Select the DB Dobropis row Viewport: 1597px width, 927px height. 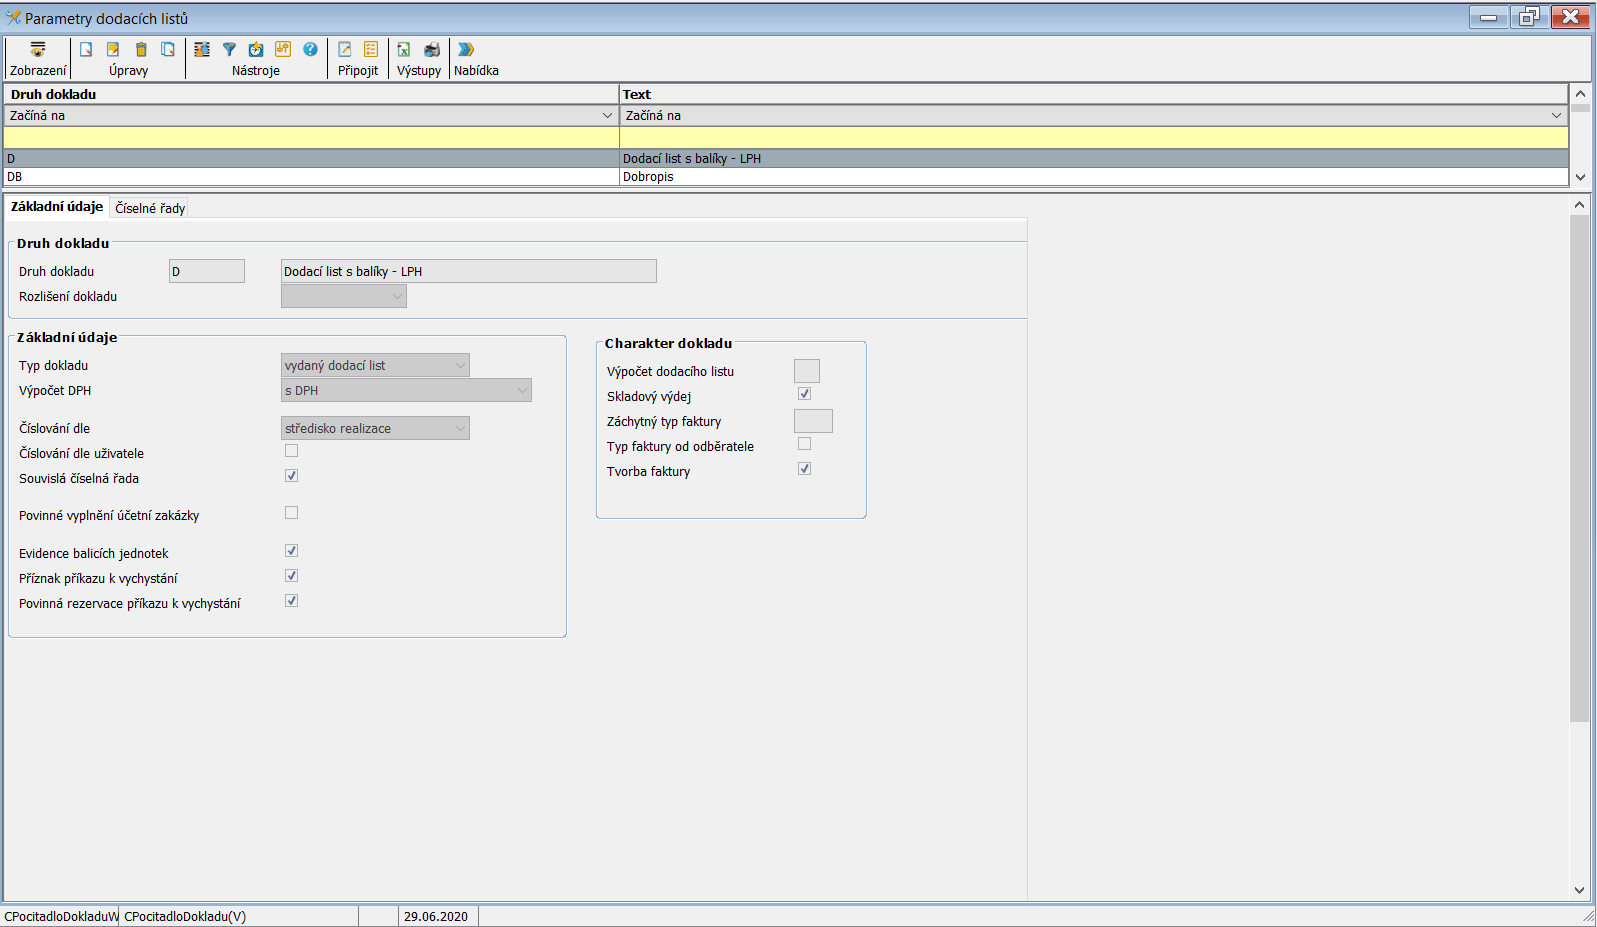point(300,177)
